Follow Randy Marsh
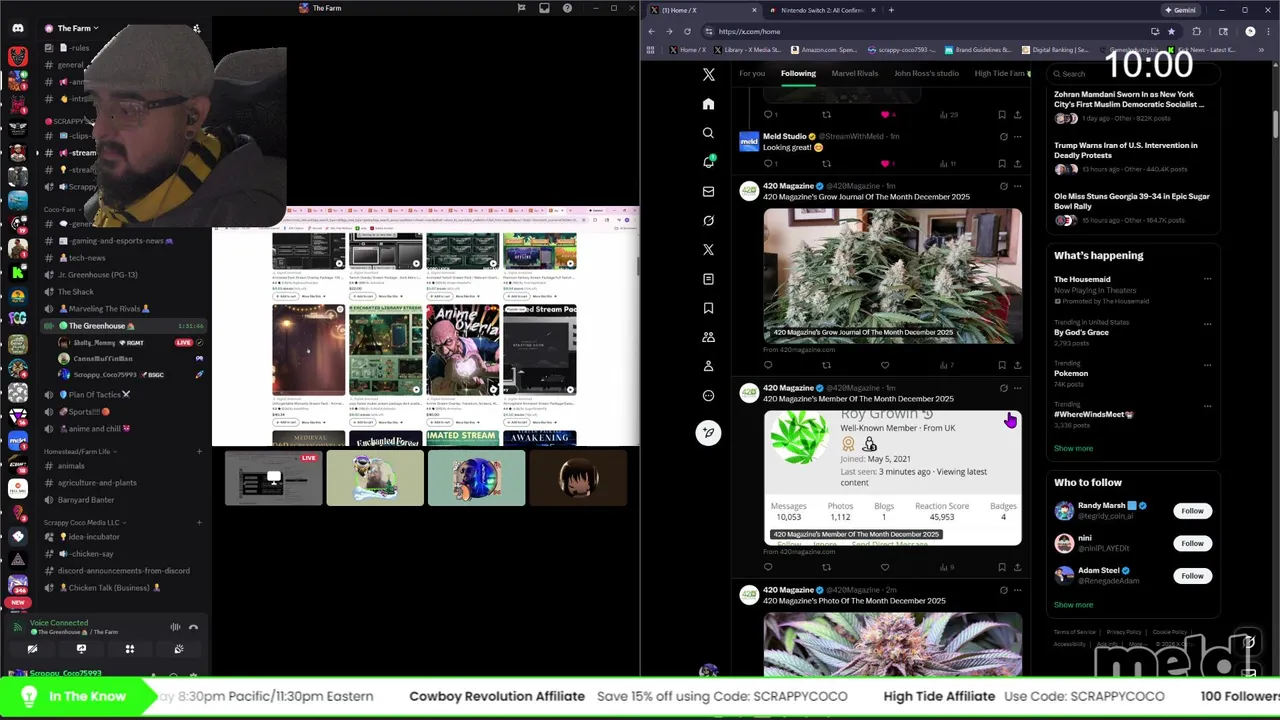The width and height of the screenshot is (1280, 720). tap(1192, 511)
